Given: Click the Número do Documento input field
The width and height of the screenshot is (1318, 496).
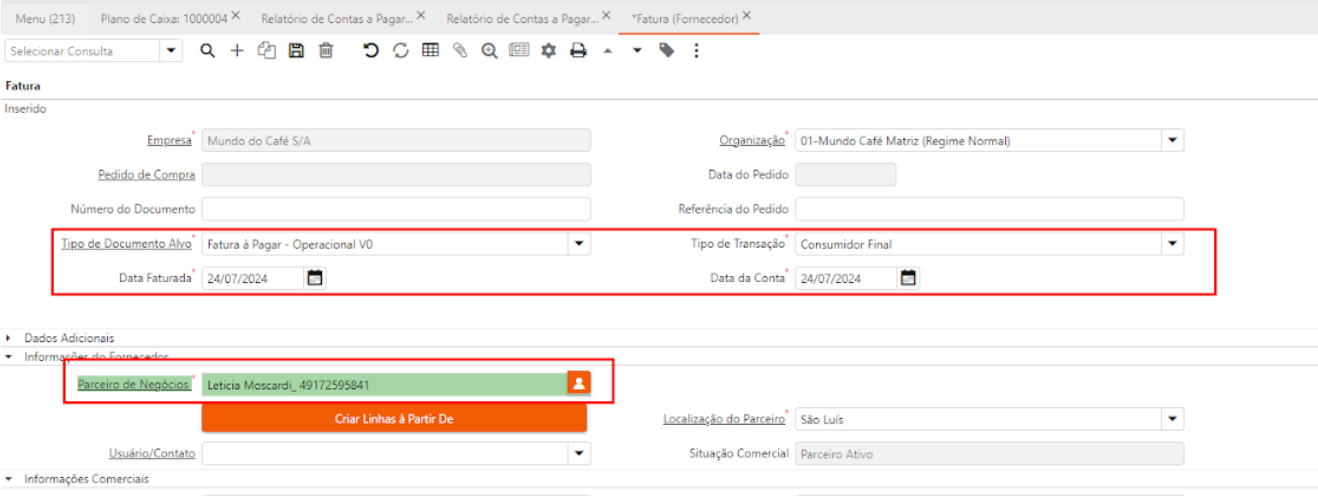Looking at the screenshot, I should click(396, 209).
